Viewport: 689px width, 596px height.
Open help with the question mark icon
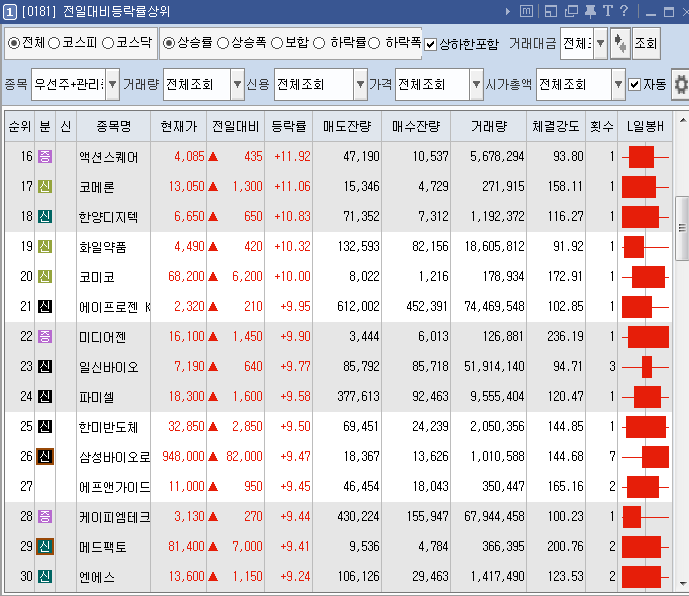coord(624,11)
